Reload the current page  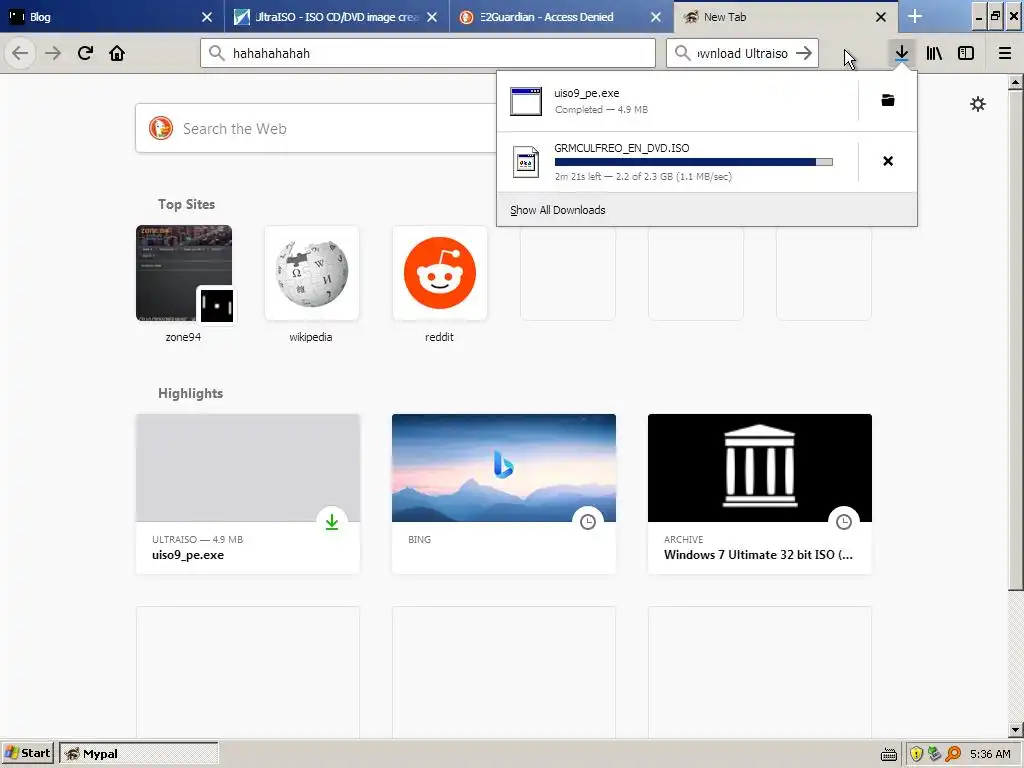[x=85, y=53]
